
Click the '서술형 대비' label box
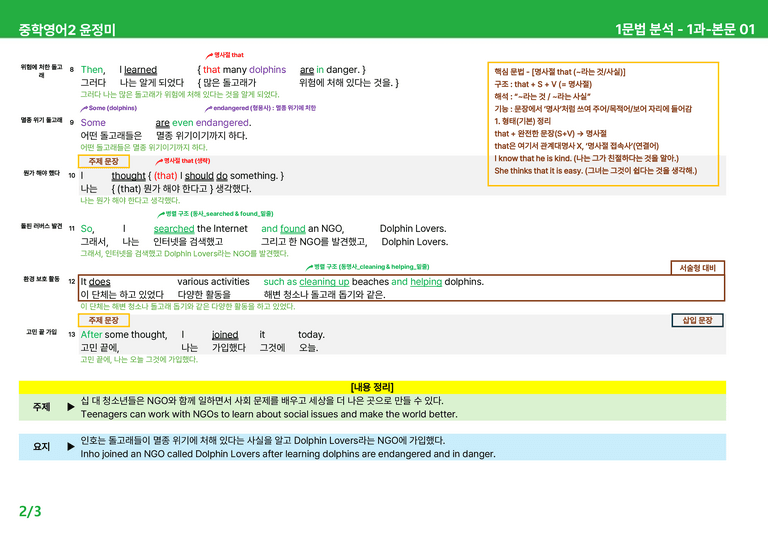pyautogui.click(x=697, y=268)
